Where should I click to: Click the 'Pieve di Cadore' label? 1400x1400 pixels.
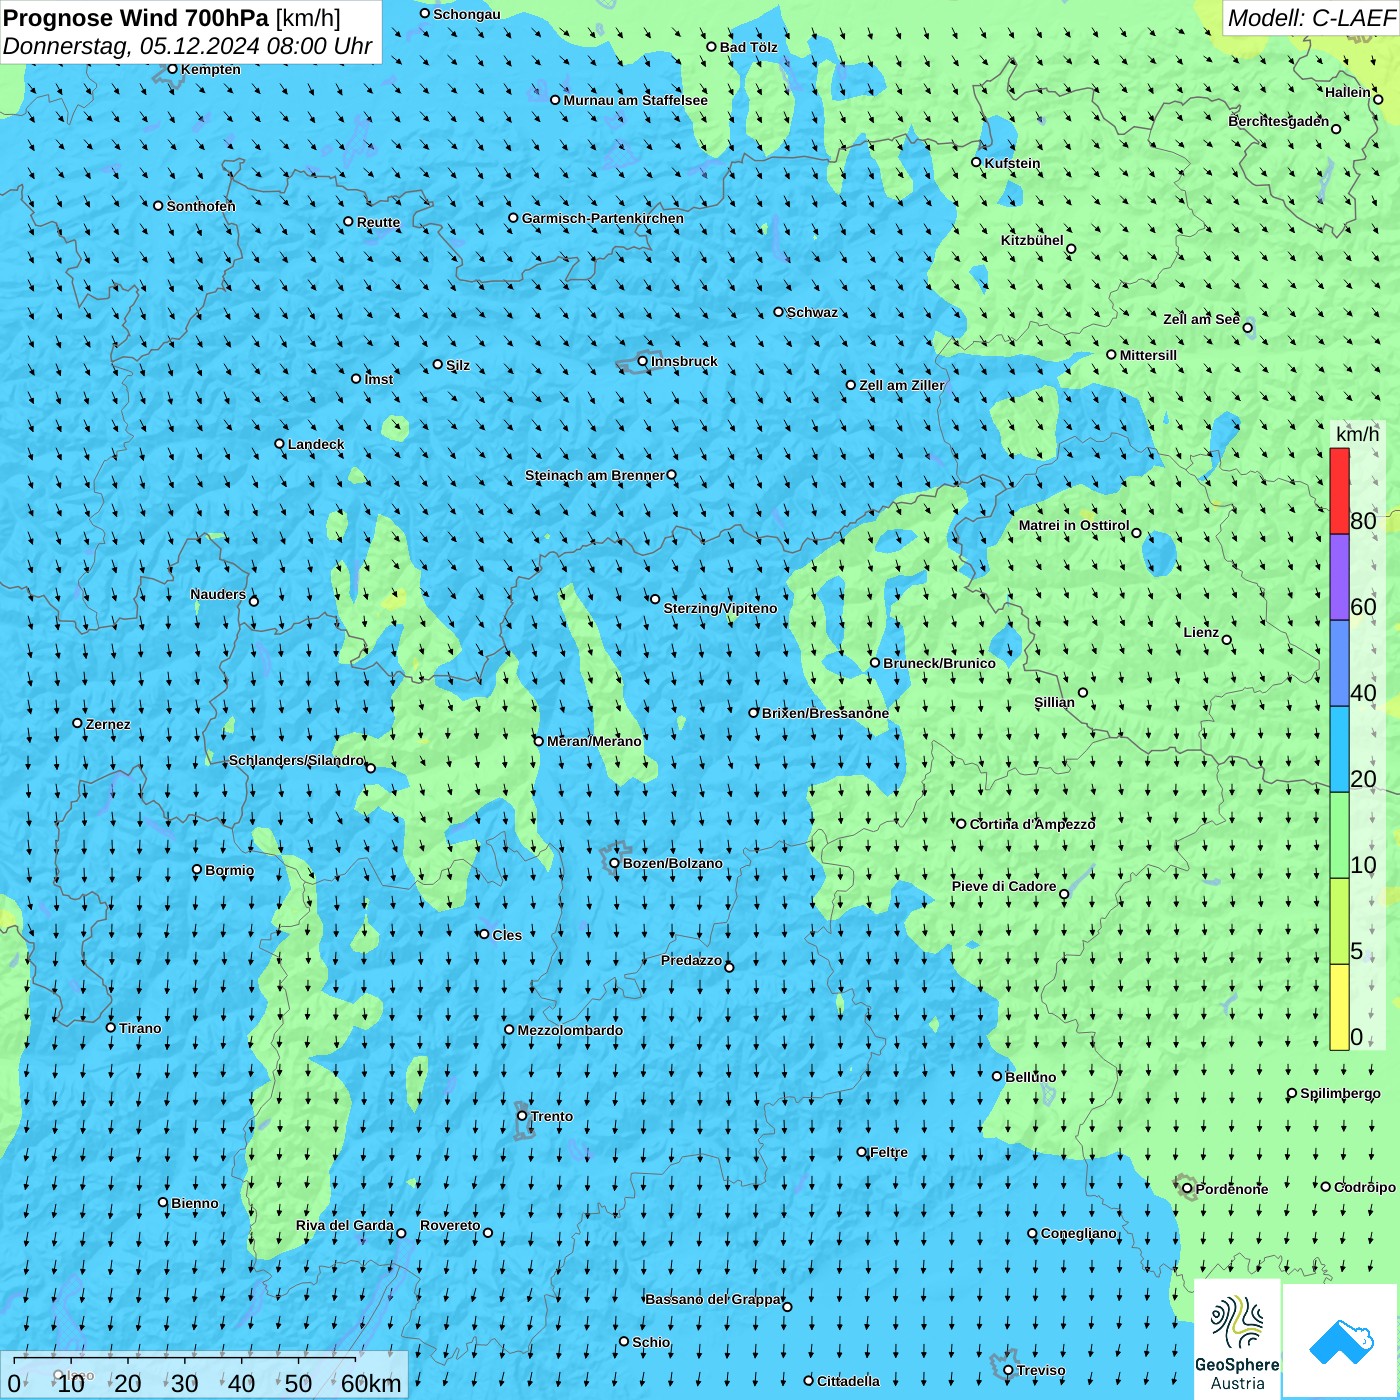tap(1004, 886)
